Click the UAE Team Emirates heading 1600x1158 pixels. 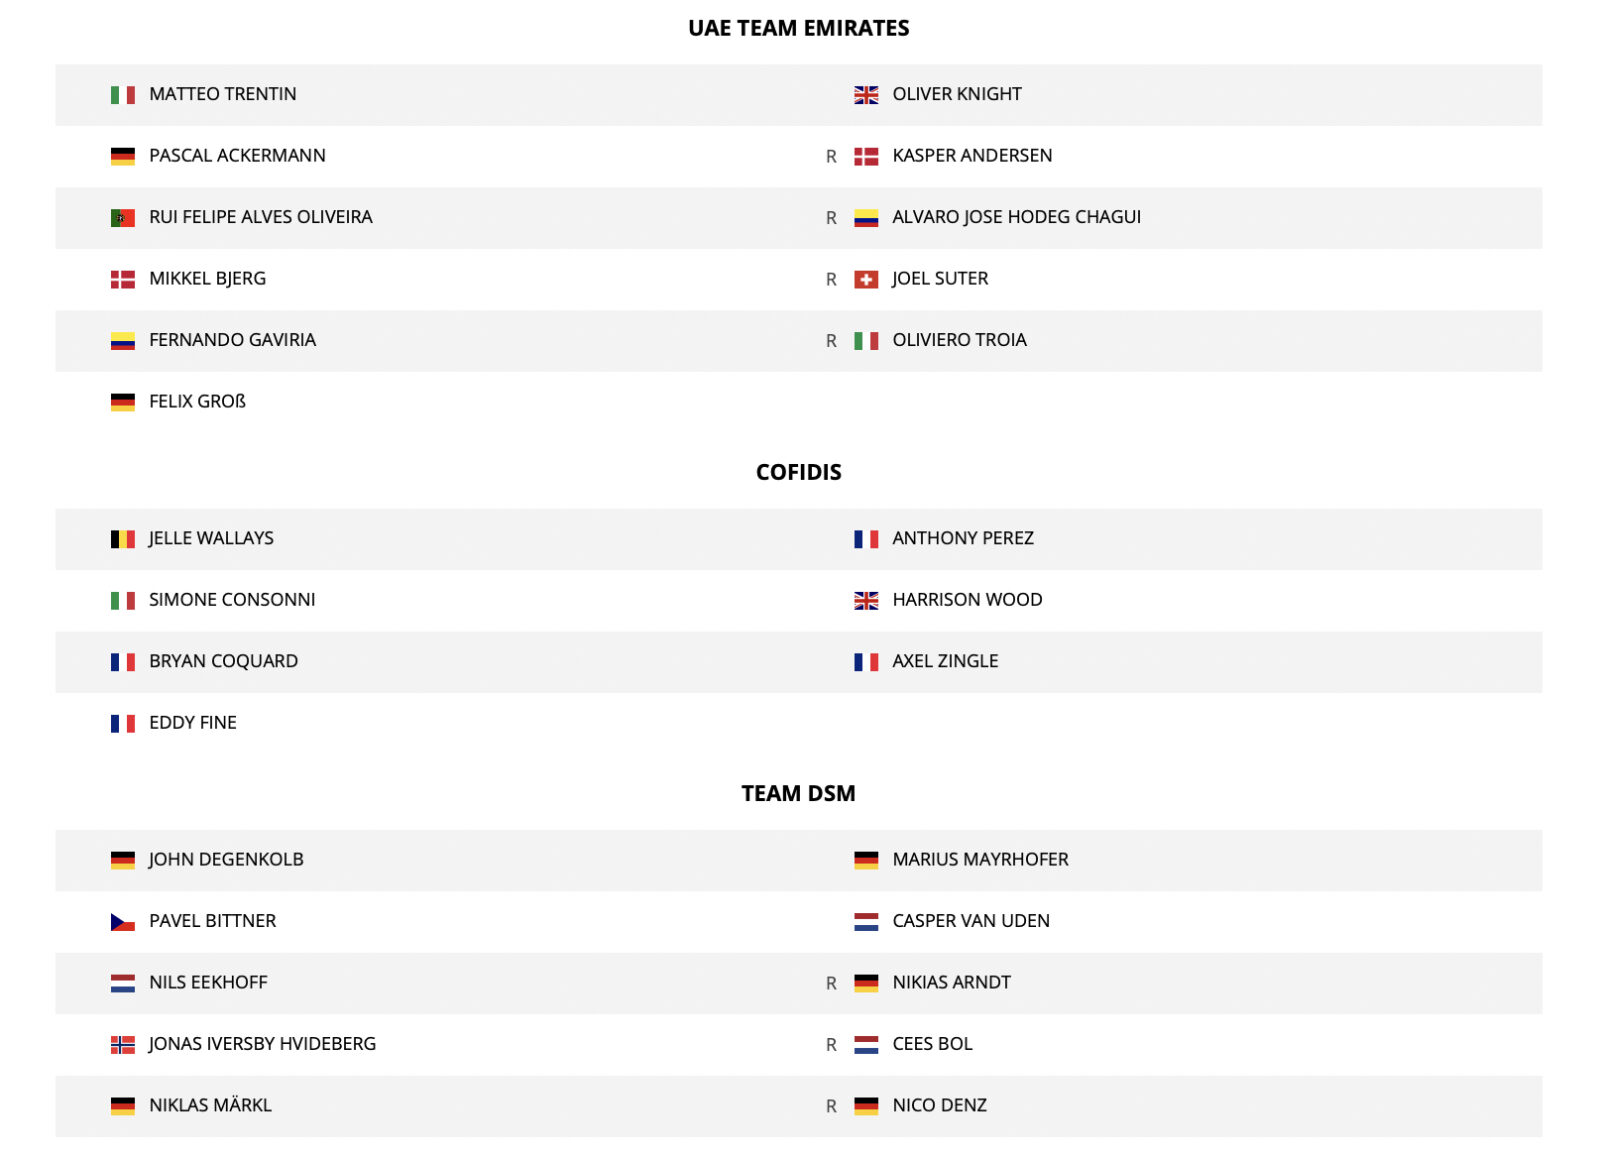(798, 28)
